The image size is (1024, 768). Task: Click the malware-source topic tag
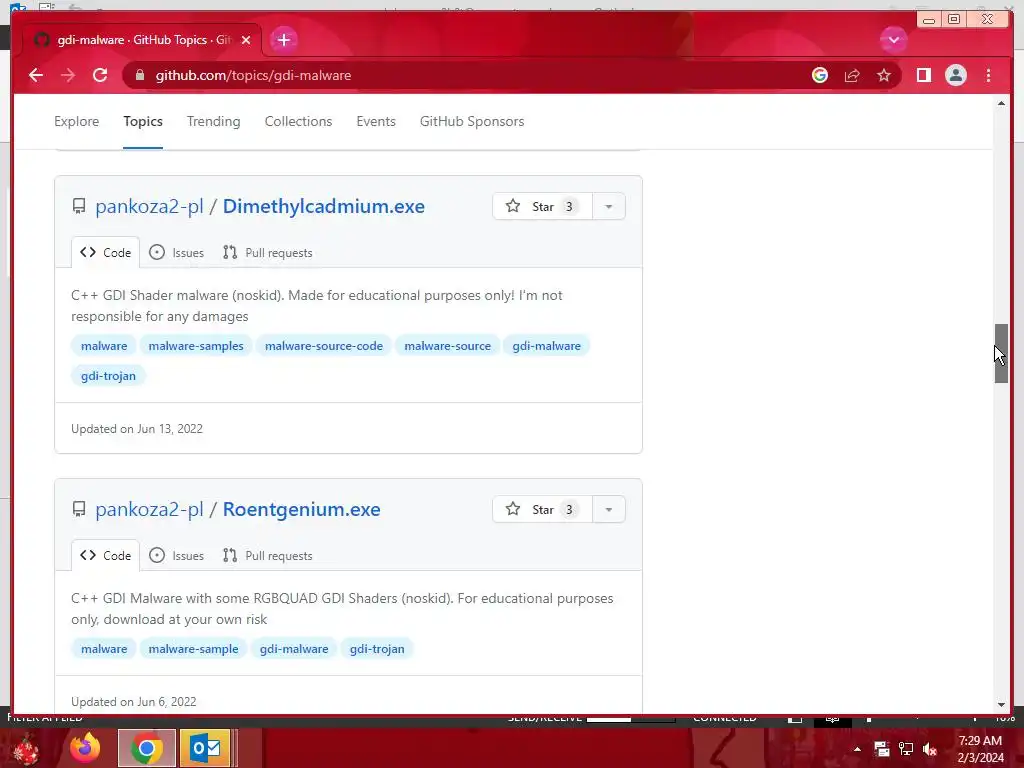(447, 346)
